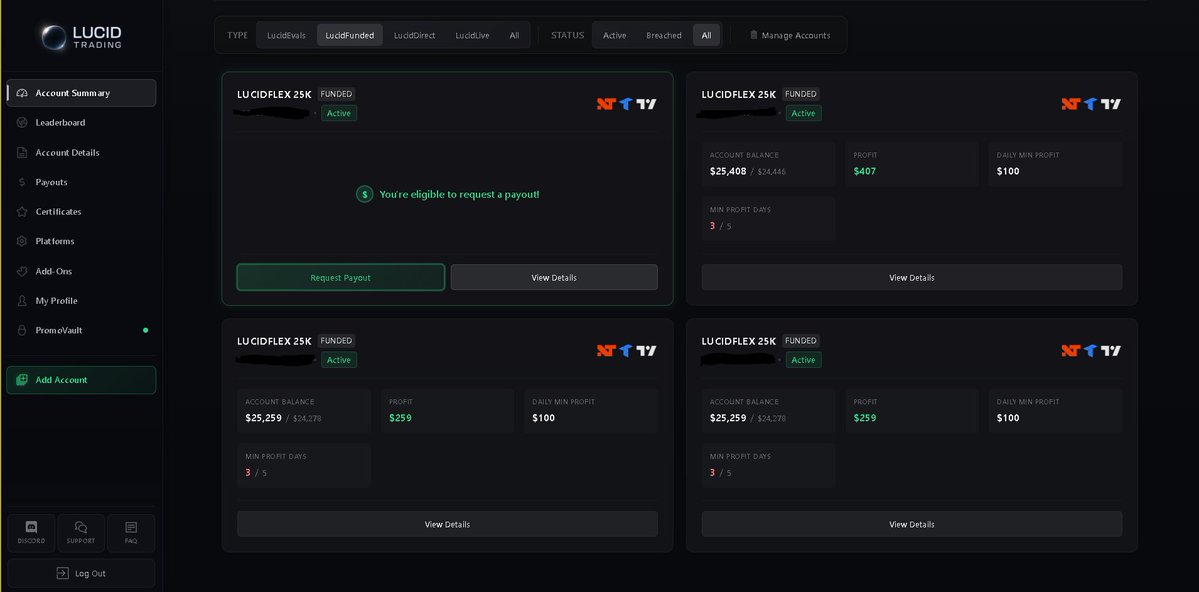The width and height of the screenshot is (1199, 592).
Task: Expand the Manage Accounts option
Action: pos(790,34)
